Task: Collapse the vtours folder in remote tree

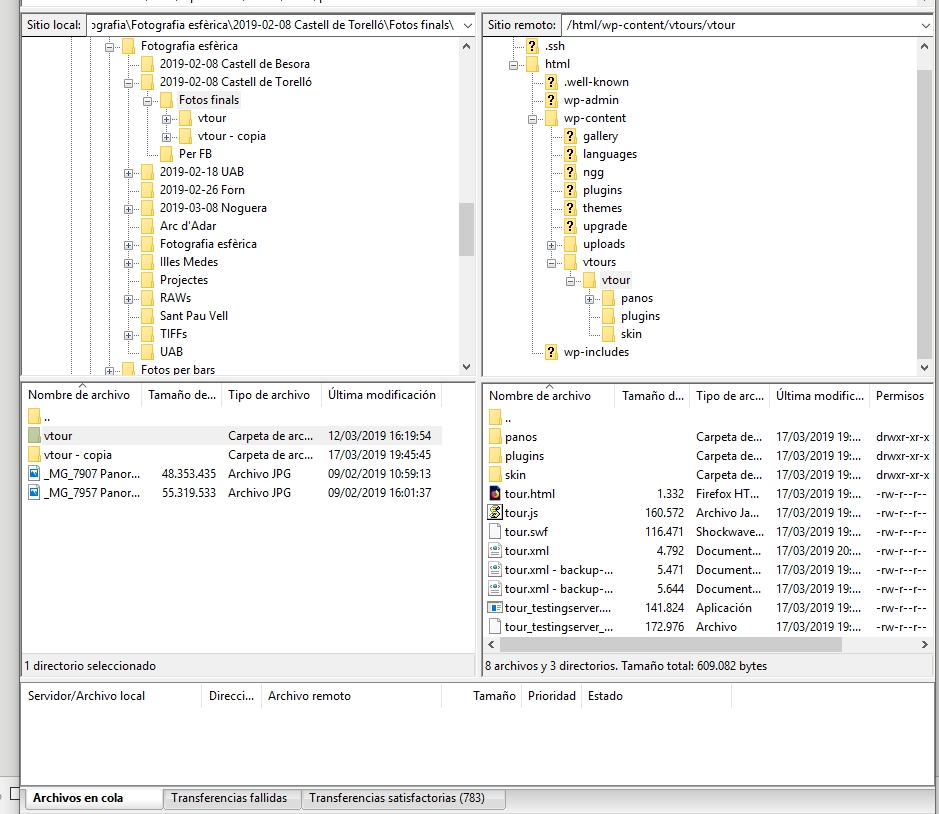Action: point(551,262)
